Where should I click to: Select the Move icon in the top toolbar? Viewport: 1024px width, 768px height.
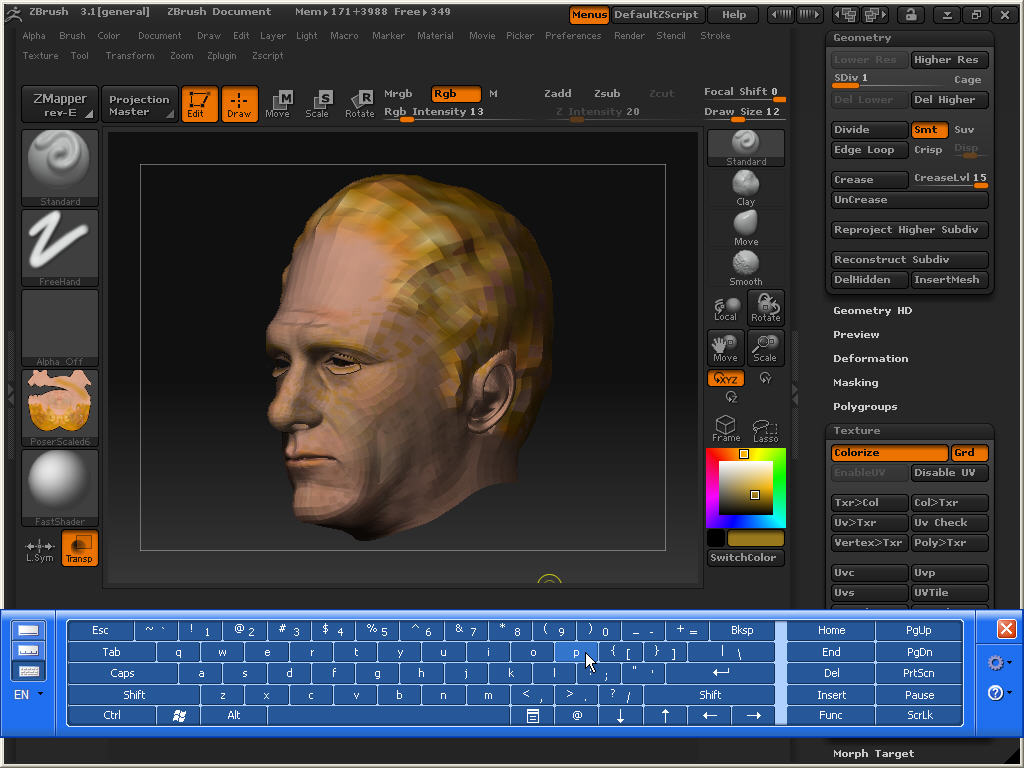(278, 103)
